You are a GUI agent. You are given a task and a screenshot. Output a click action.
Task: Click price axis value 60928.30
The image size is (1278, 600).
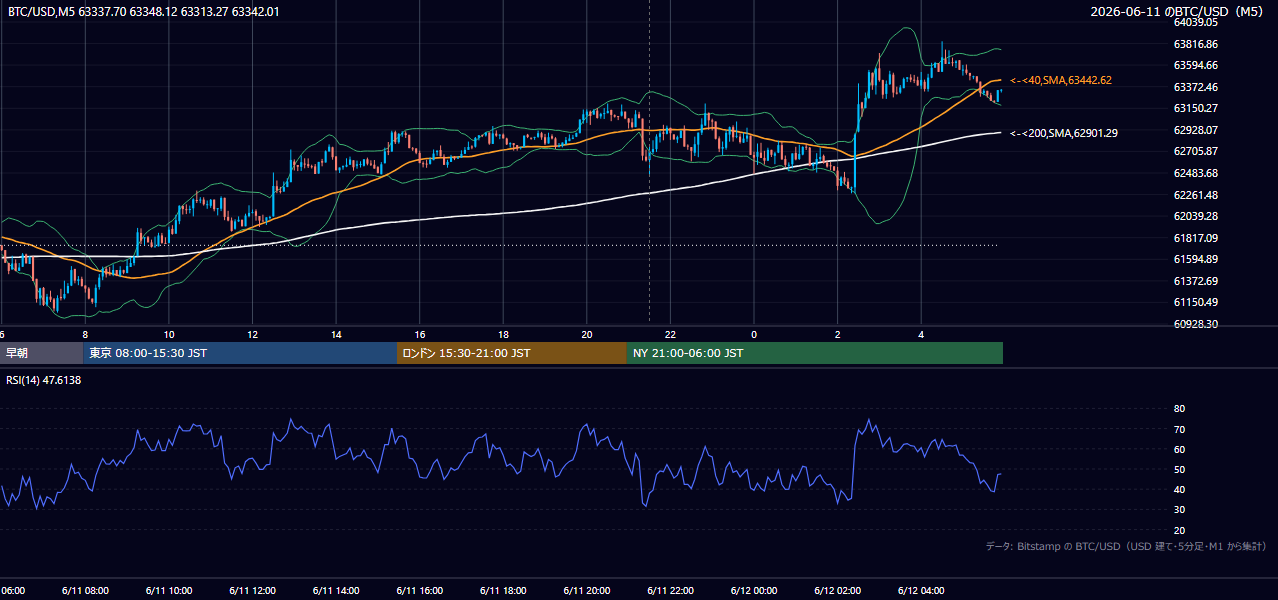[x=1195, y=324]
